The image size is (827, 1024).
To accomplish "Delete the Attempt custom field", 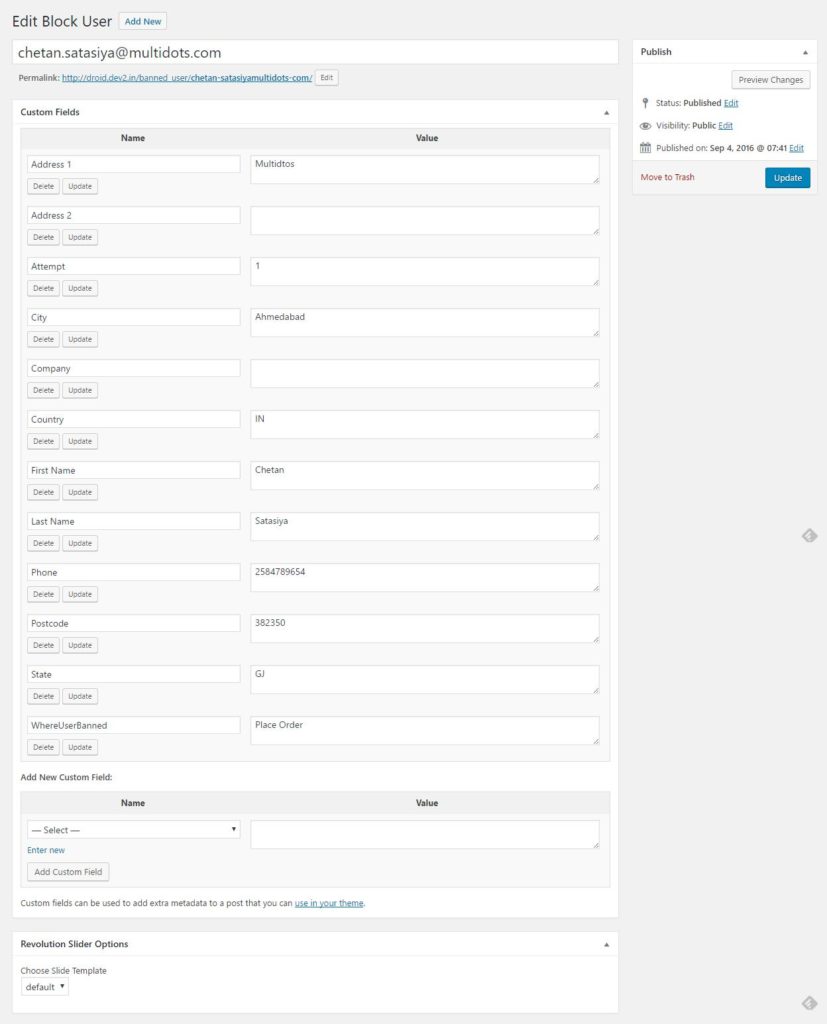I will coord(43,288).
